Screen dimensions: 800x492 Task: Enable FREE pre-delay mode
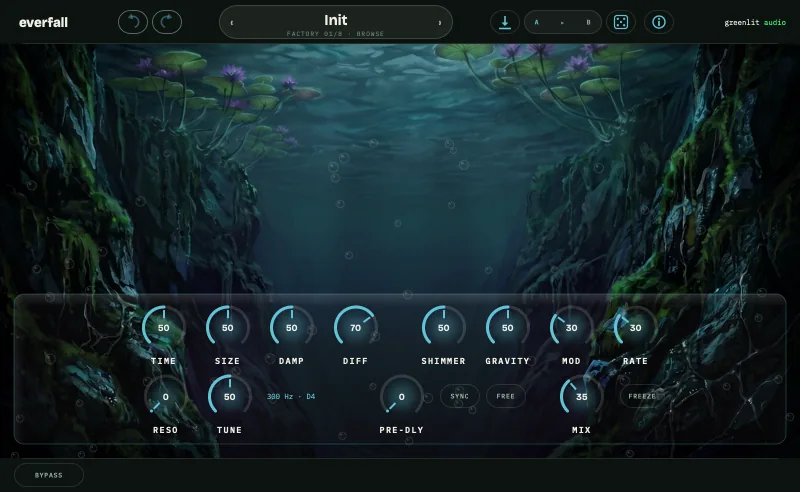(506, 396)
